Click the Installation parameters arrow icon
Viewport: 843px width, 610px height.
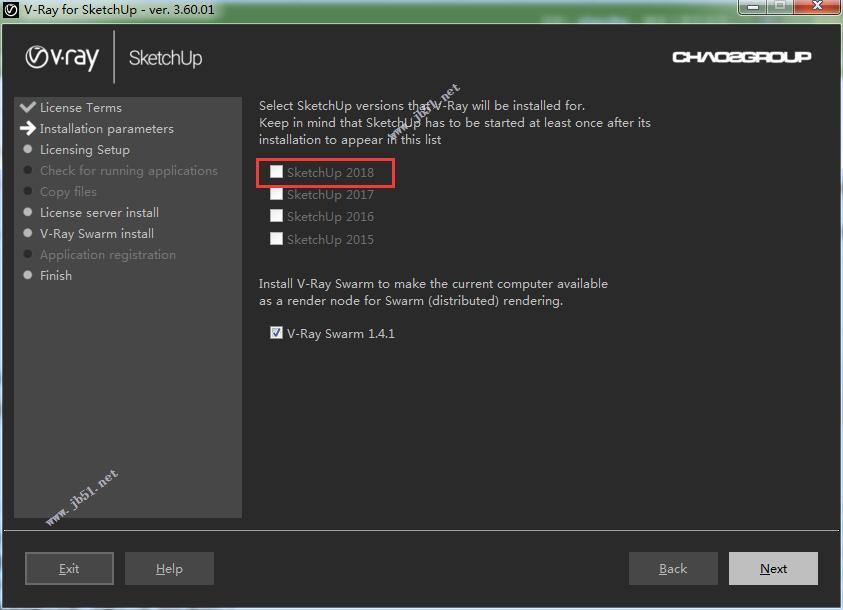tap(27, 128)
